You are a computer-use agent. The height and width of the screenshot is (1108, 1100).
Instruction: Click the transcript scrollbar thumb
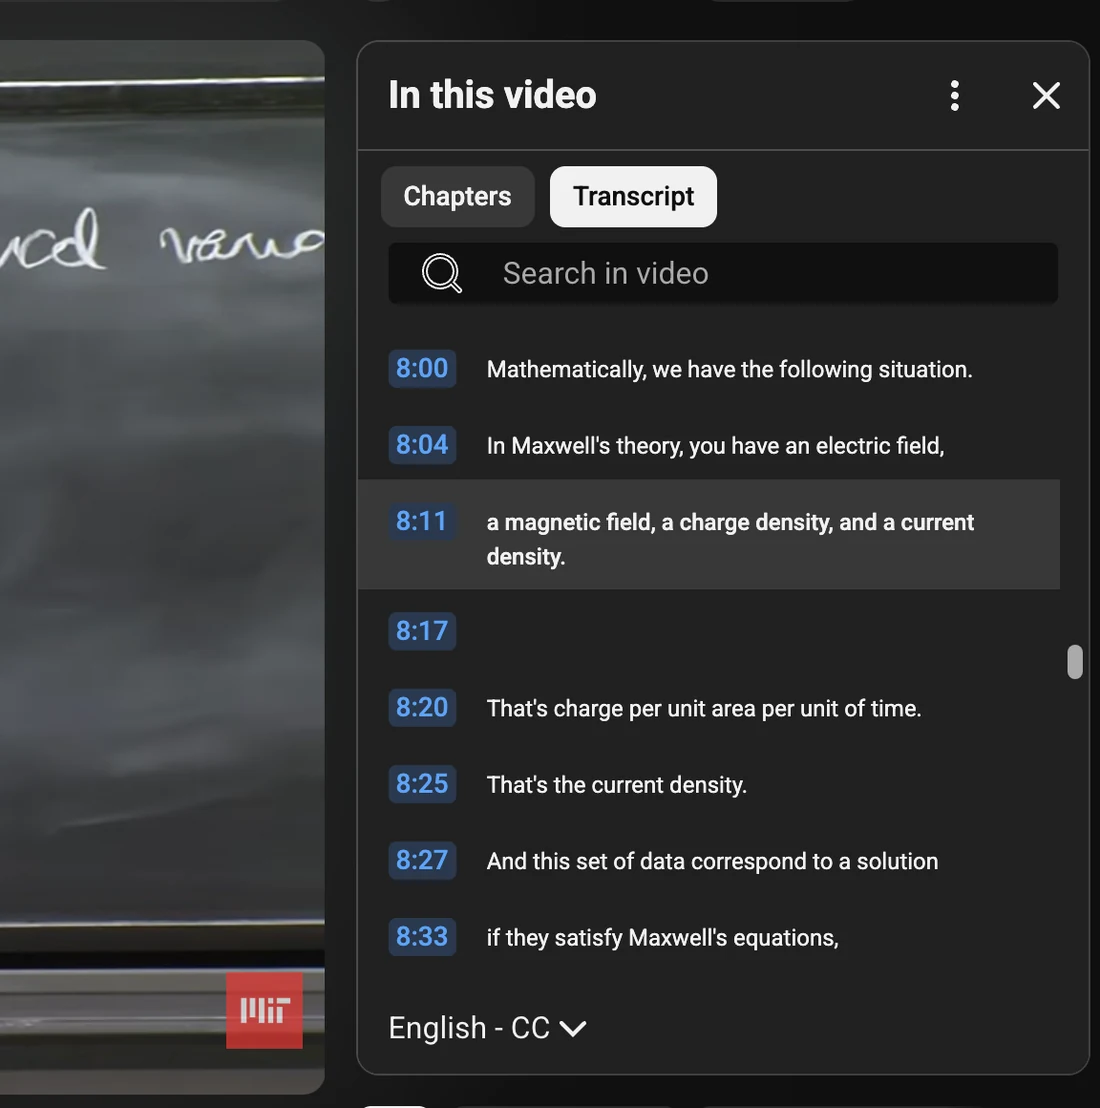click(x=1075, y=661)
